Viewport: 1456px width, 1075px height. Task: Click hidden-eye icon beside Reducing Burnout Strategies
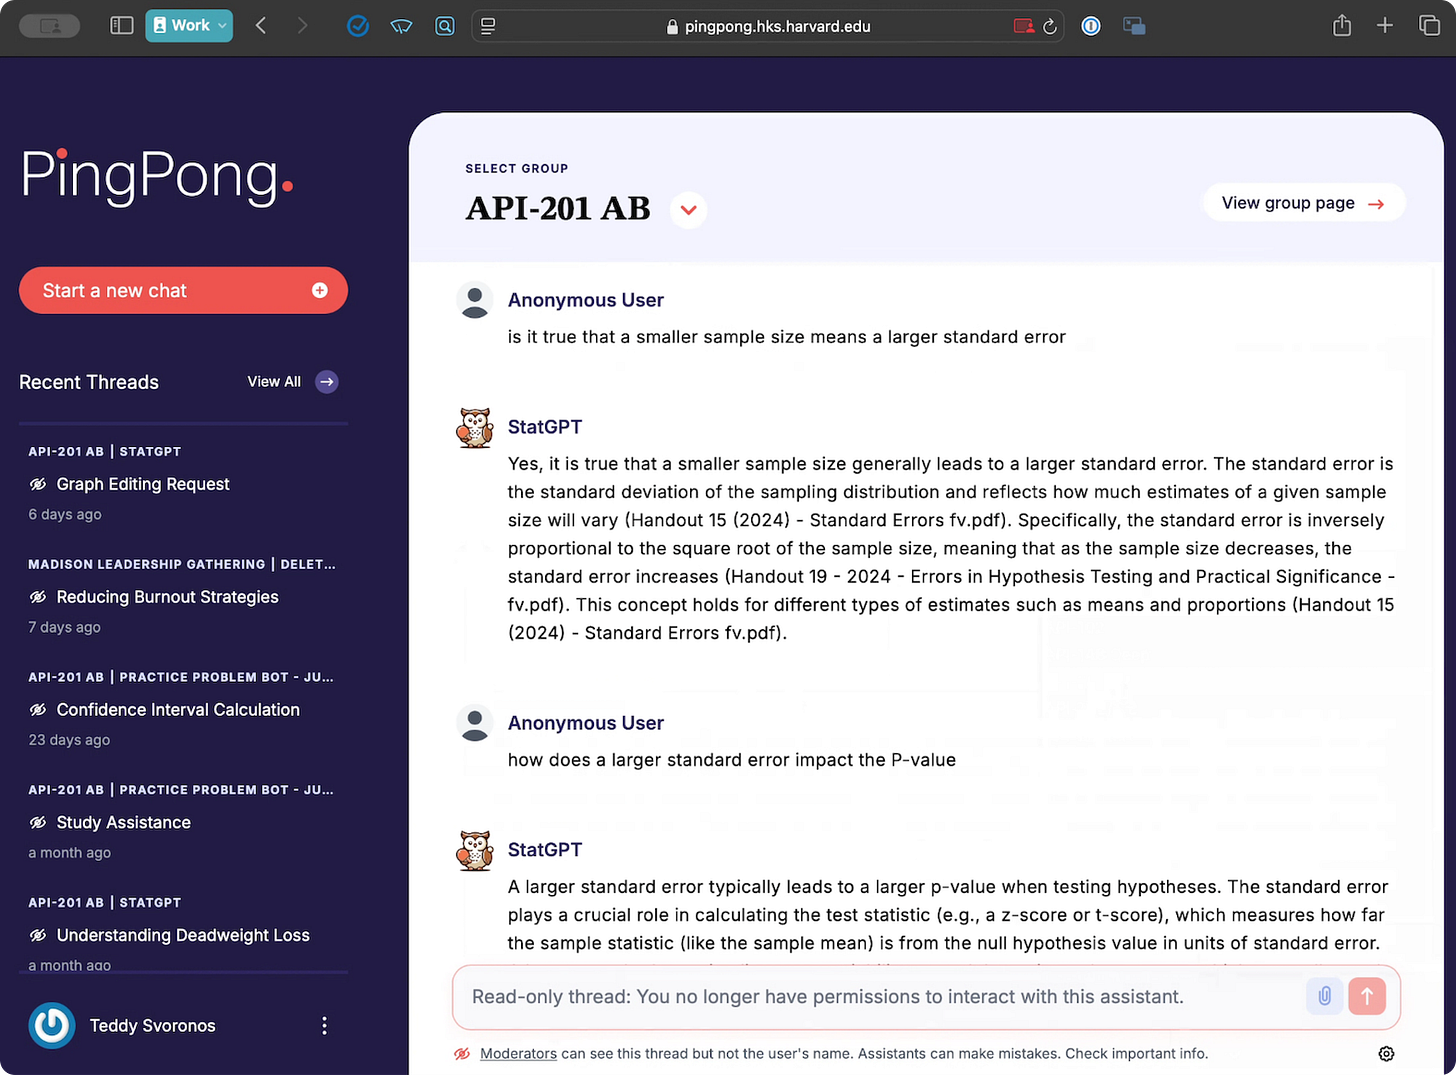[38, 597]
